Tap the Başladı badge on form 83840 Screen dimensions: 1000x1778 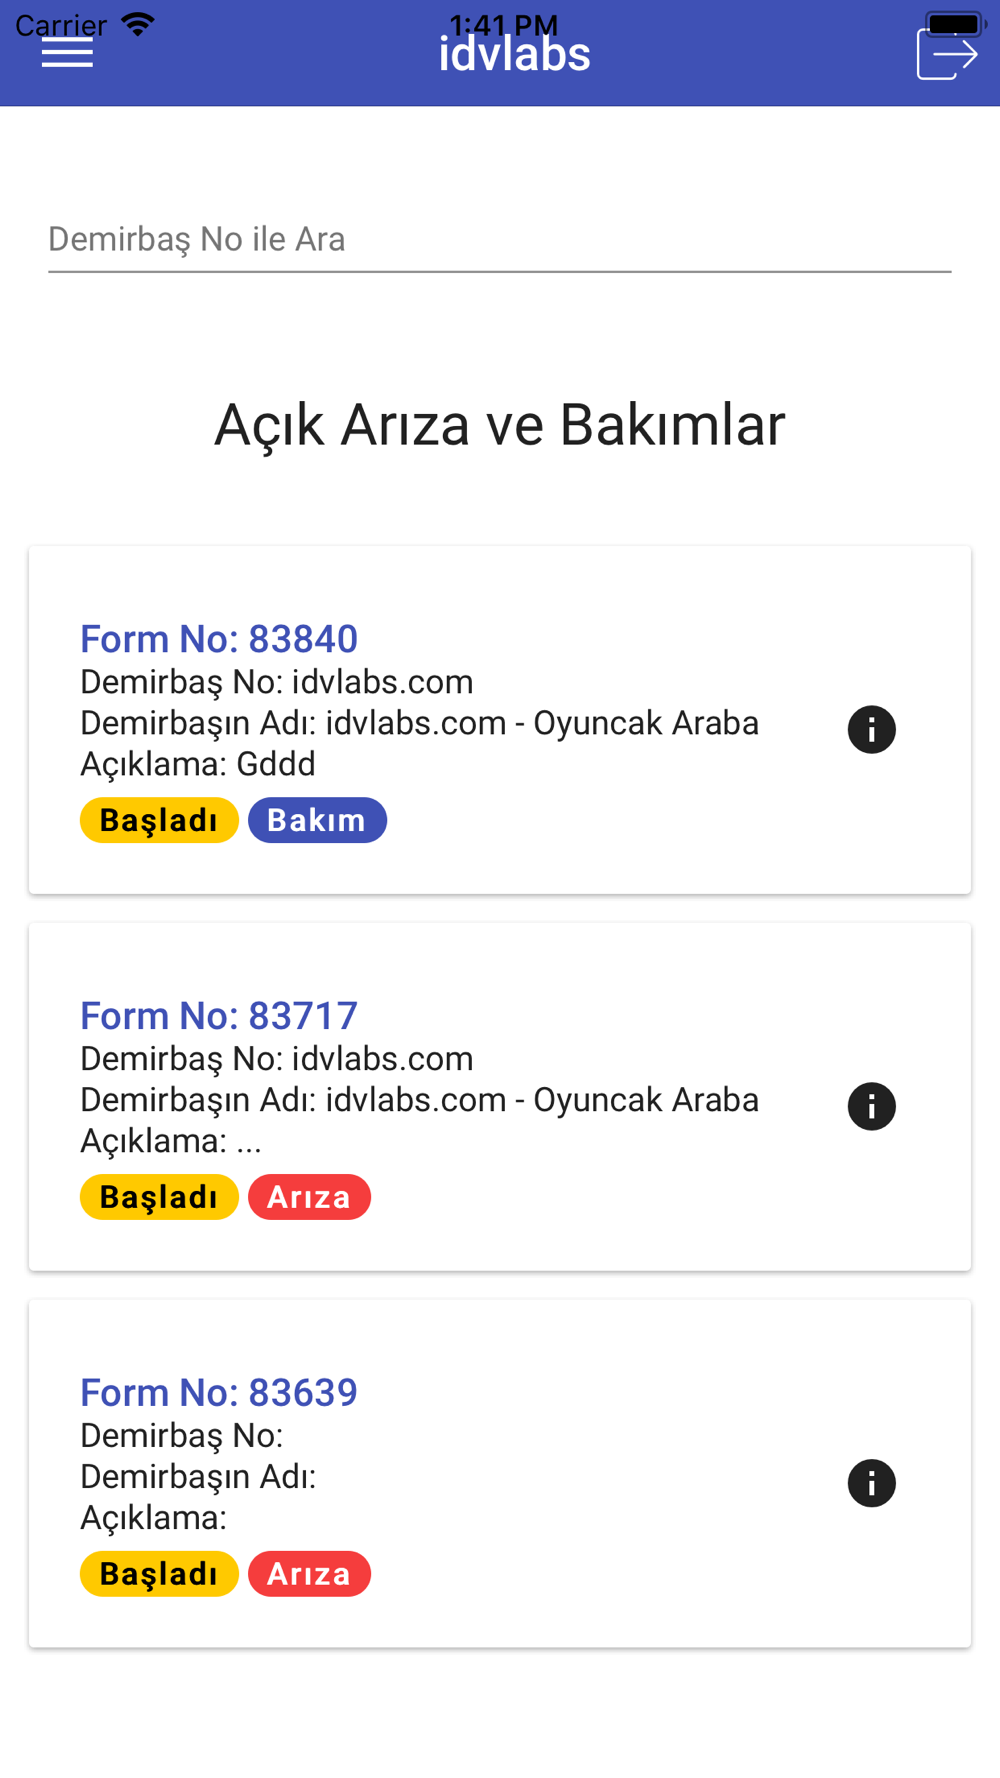click(159, 820)
